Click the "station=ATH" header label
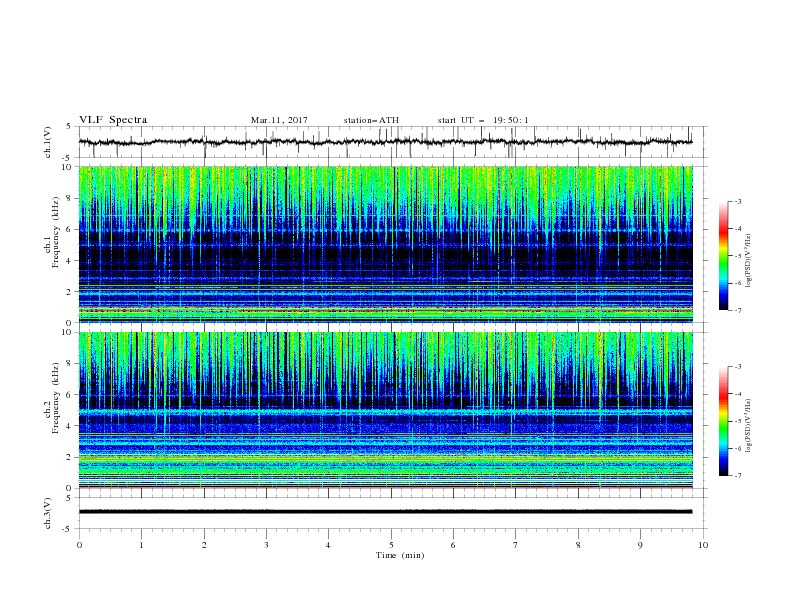The height and width of the screenshot is (612, 792). [x=371, y=120]
